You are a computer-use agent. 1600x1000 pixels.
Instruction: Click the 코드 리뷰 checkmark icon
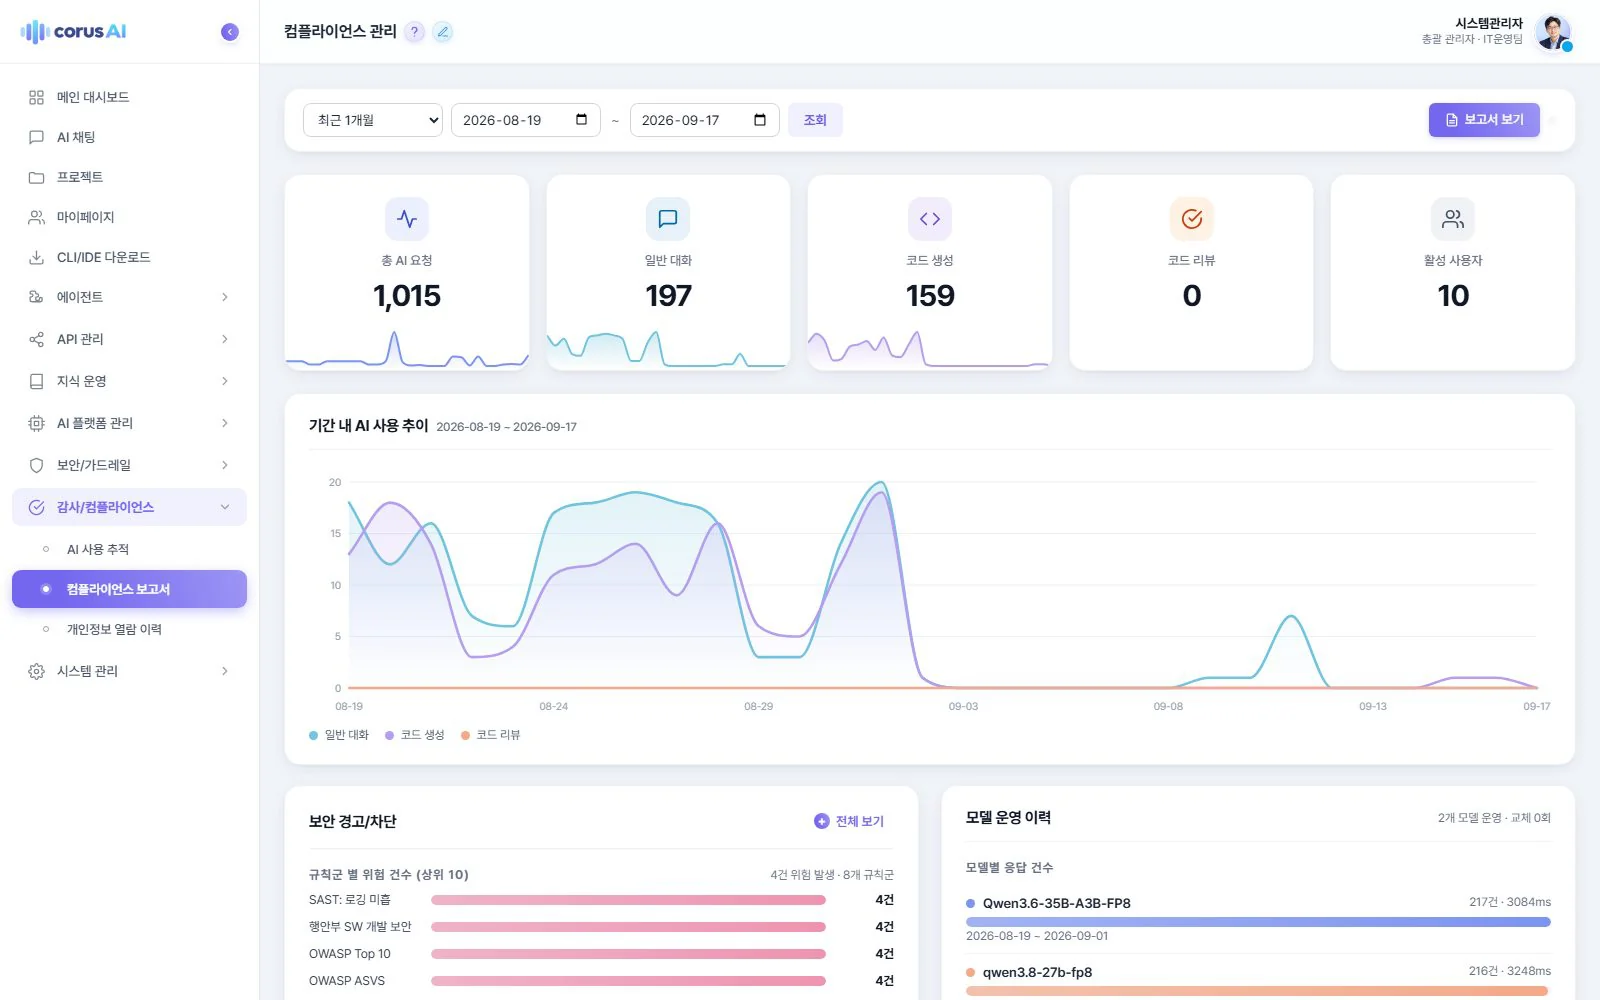click(1192, 219)
